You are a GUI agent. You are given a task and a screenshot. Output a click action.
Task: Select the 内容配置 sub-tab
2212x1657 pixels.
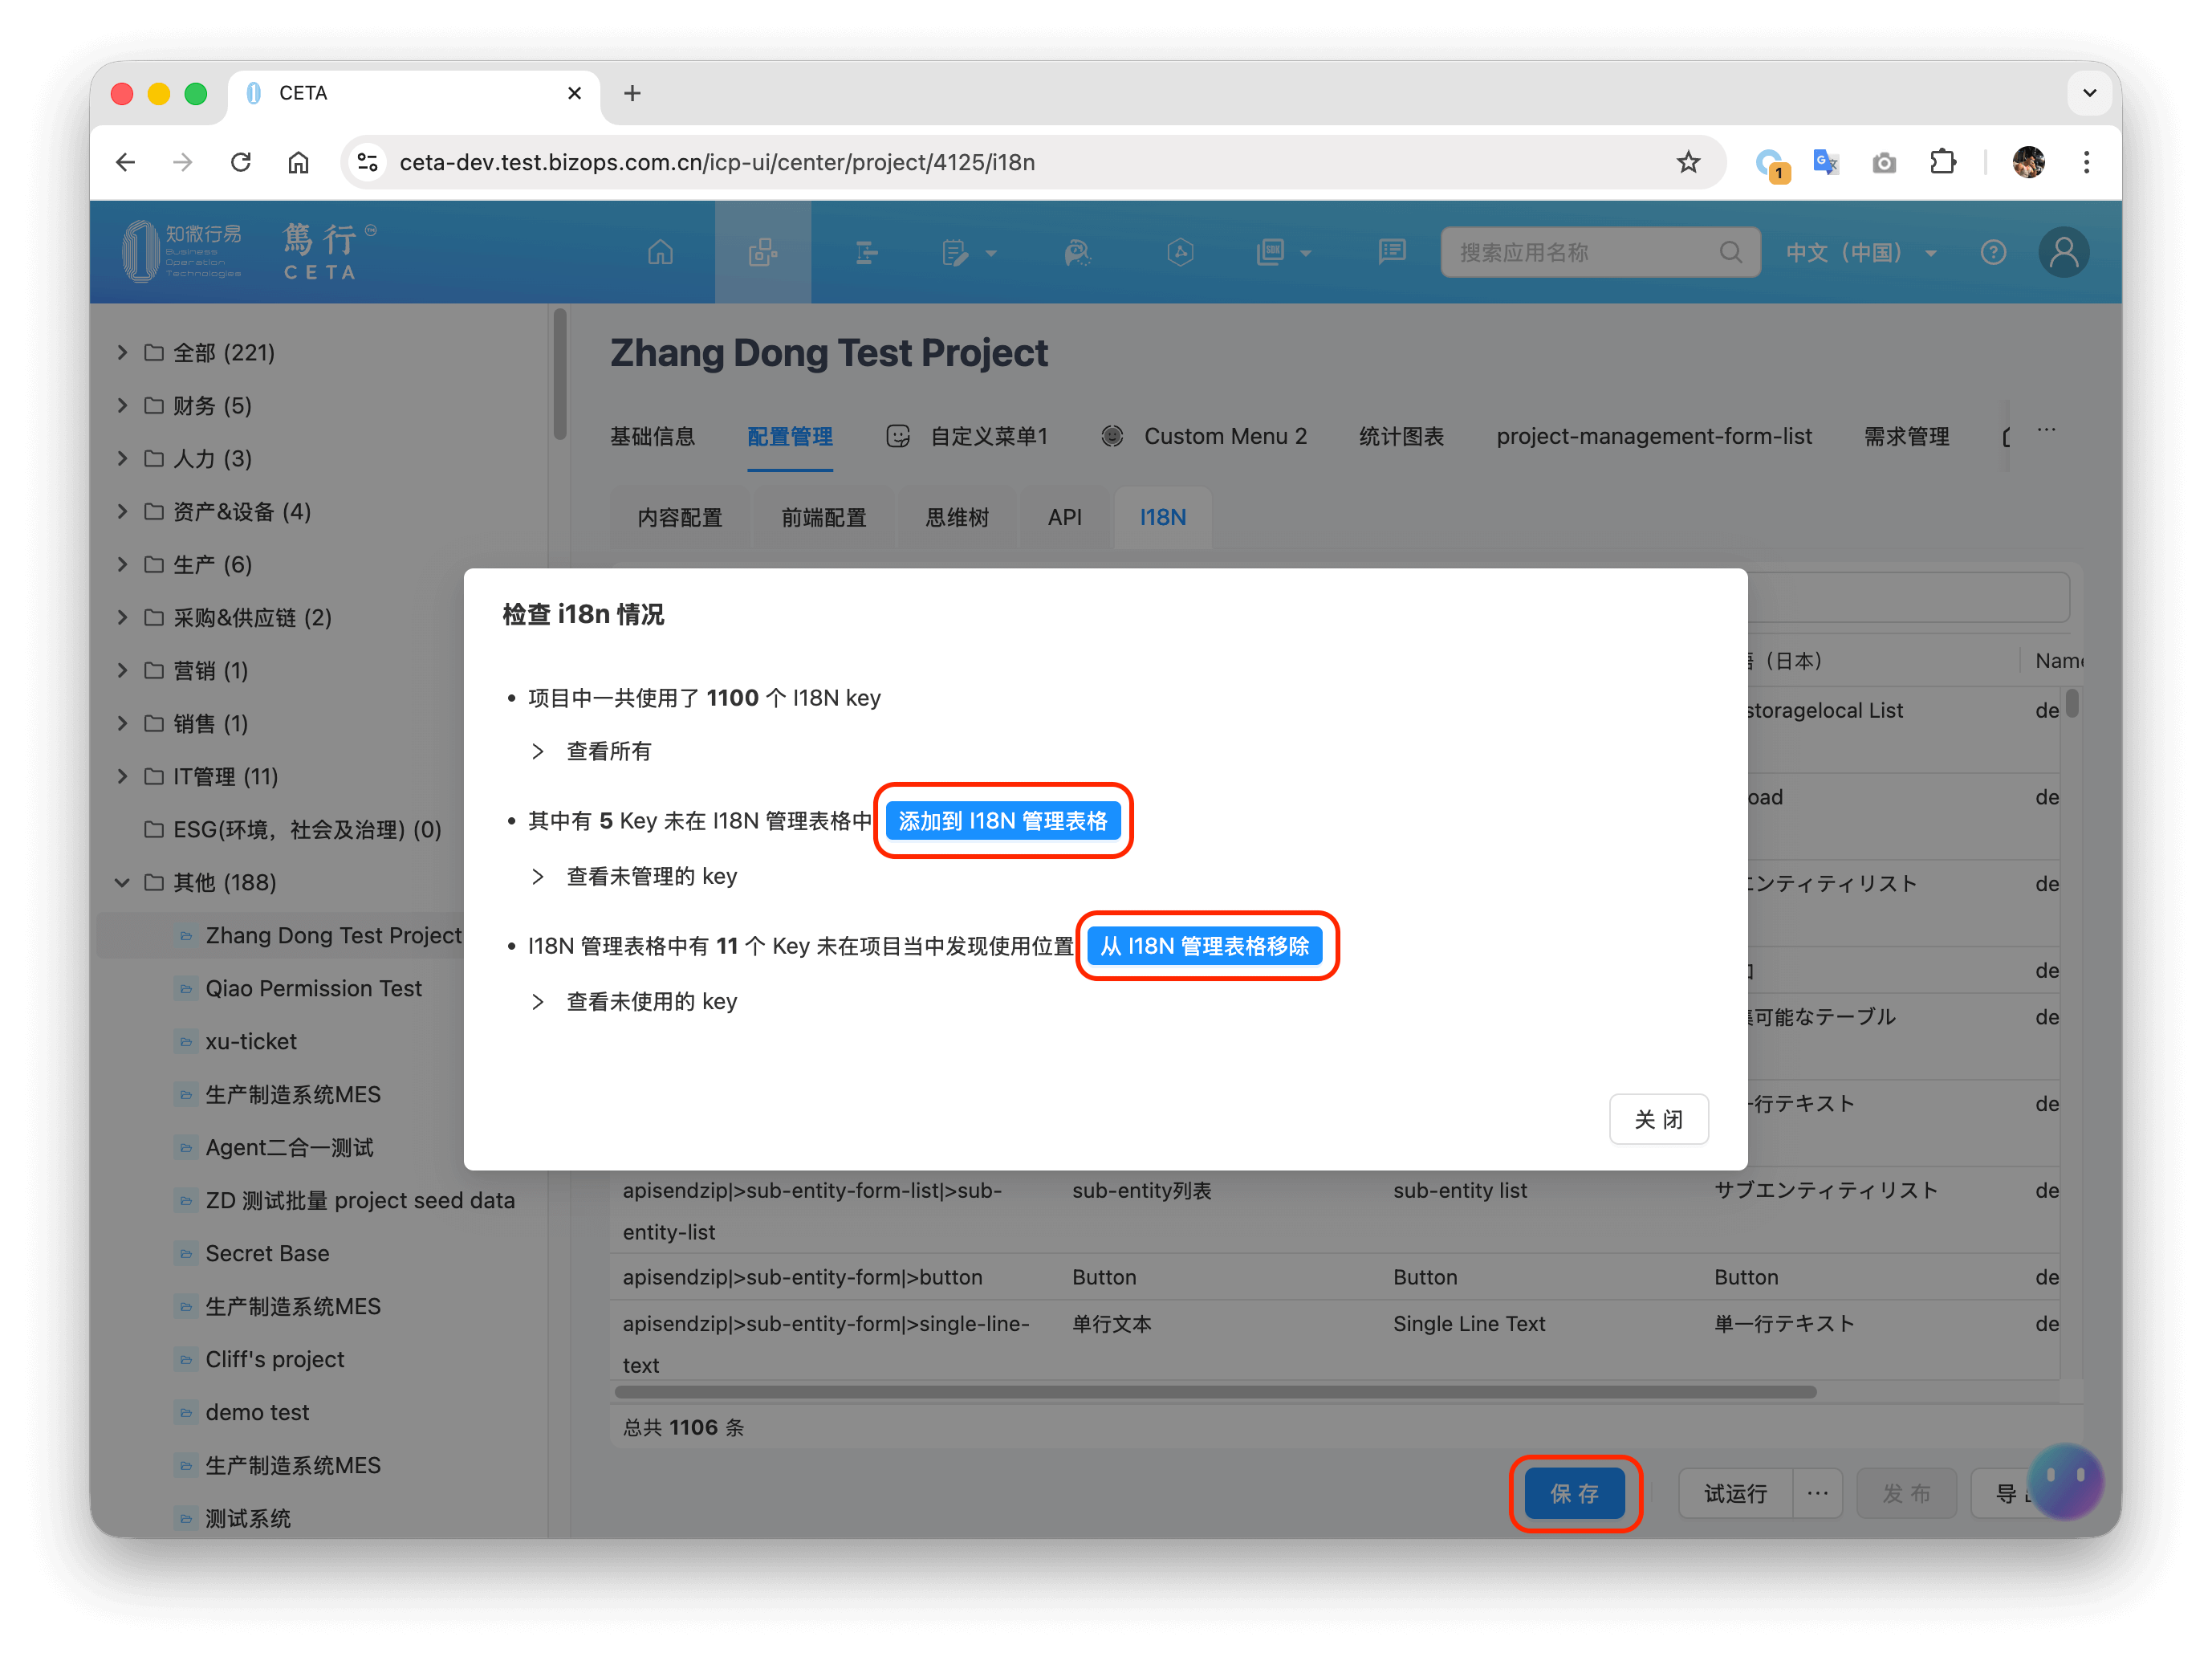click(x=680, y=517)
